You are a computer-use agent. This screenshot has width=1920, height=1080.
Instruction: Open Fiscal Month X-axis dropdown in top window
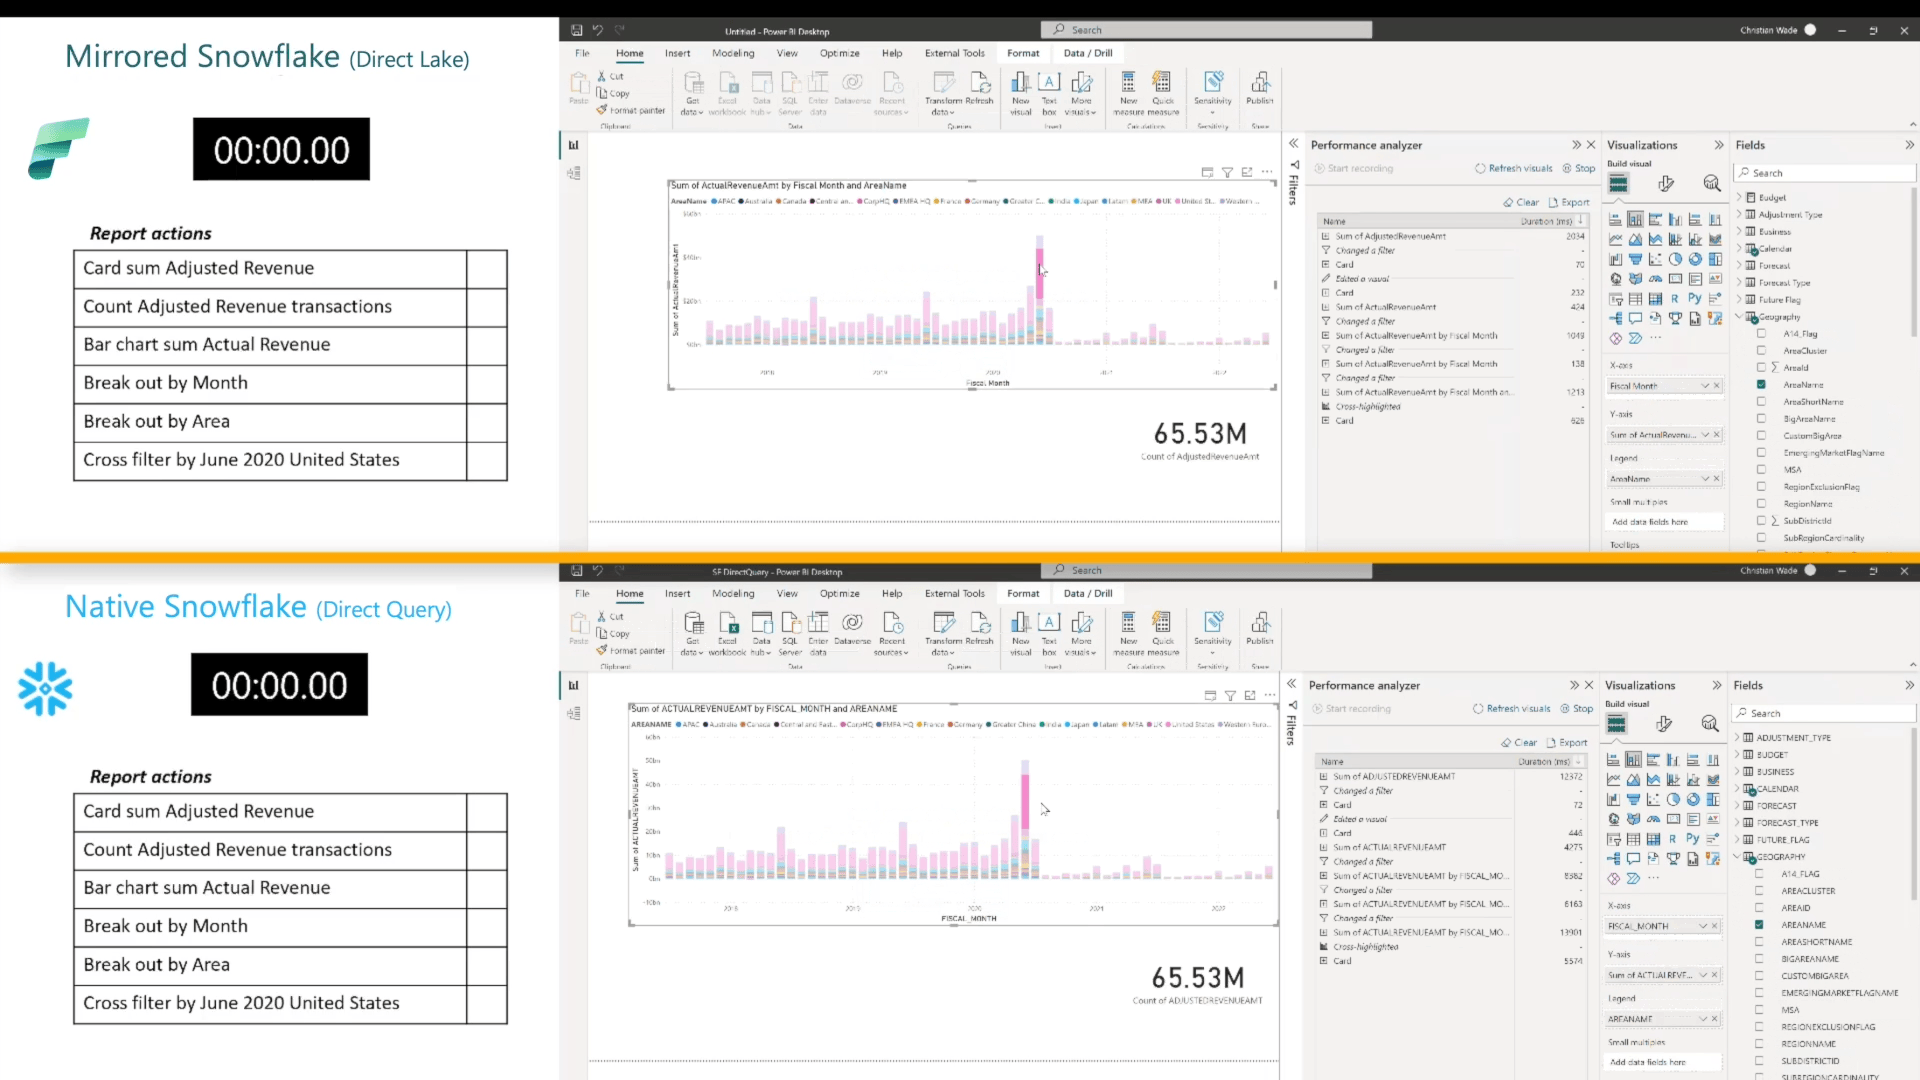point(1705,386)
